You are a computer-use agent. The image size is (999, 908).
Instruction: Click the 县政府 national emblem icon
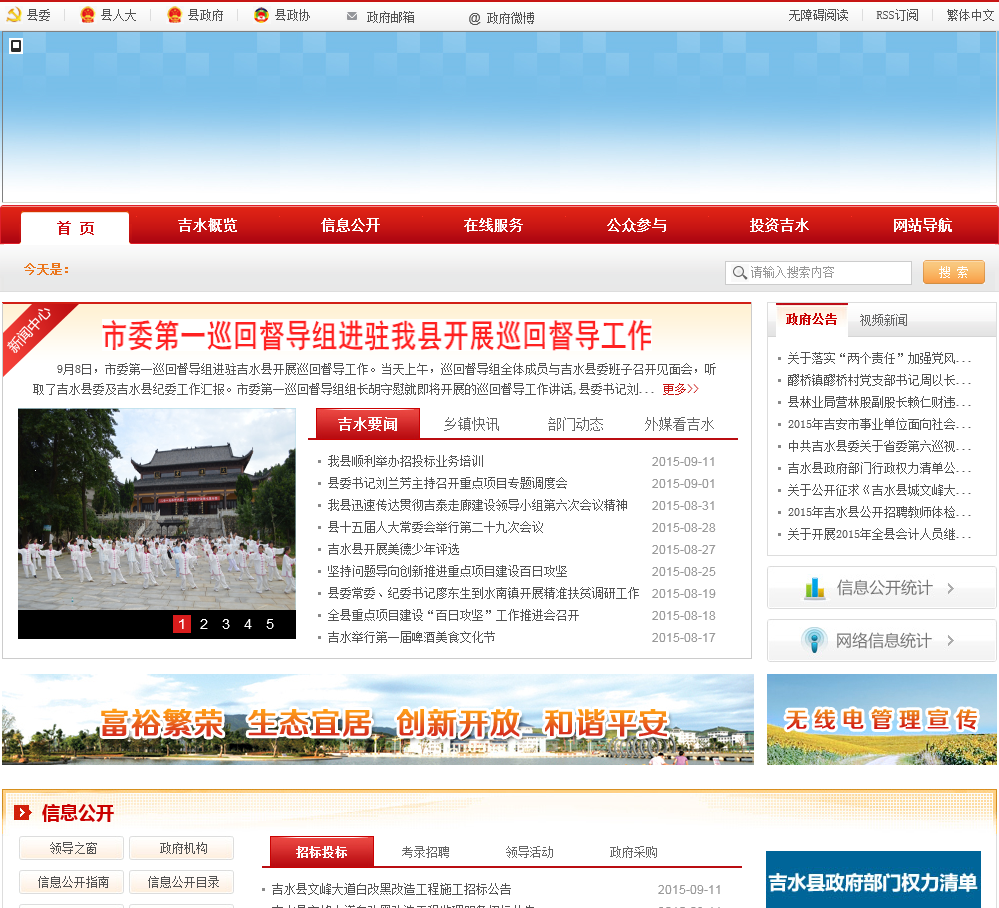click(x=174, y=15)
